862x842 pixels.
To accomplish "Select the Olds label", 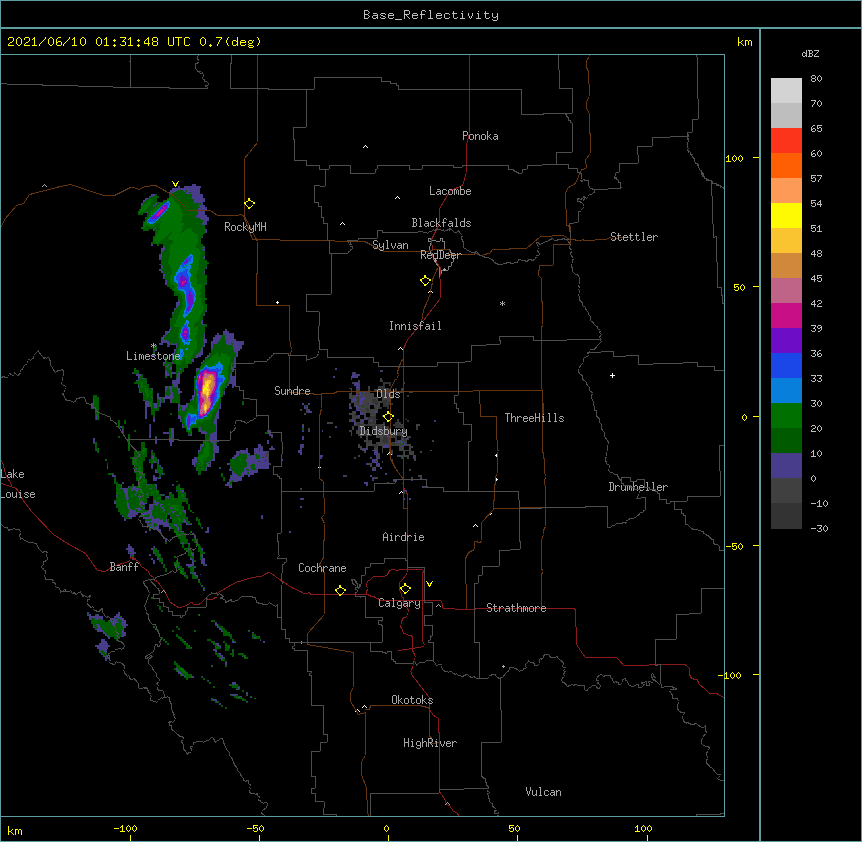I will point(388,394).
